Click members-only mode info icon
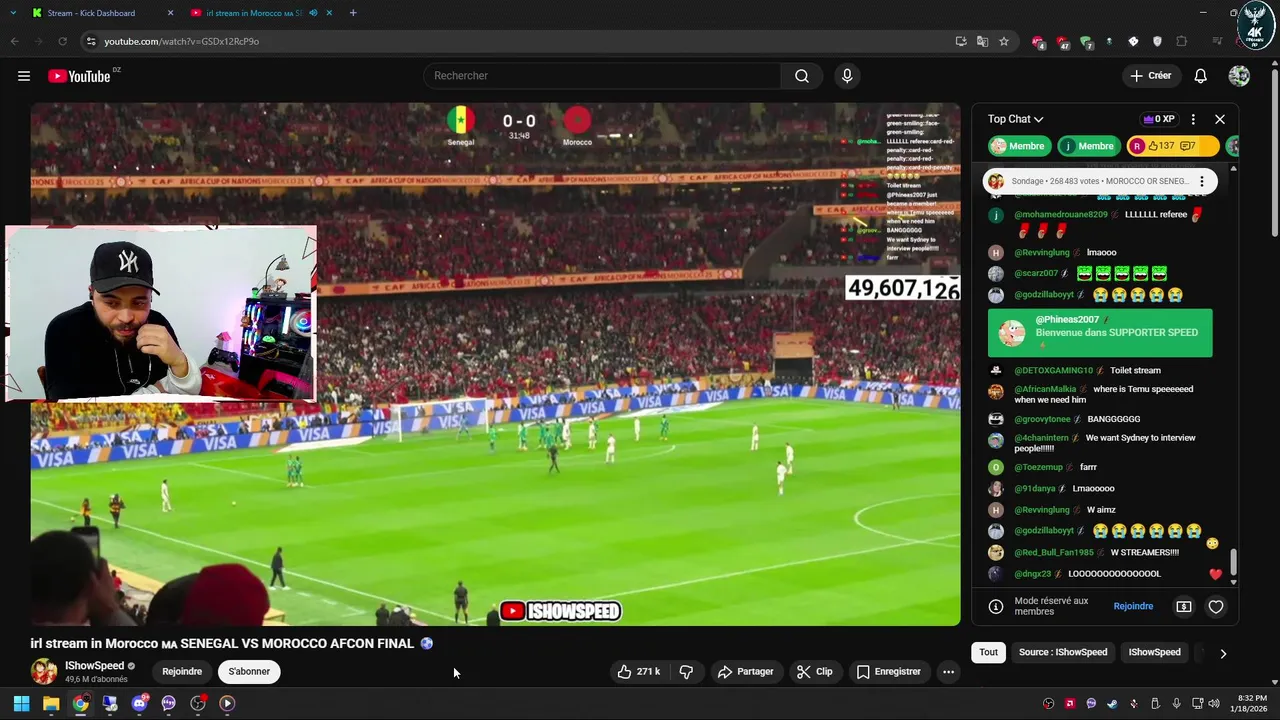Image resolution: width=1280 pixels, height=720 pixels. (x=996, y=606)
